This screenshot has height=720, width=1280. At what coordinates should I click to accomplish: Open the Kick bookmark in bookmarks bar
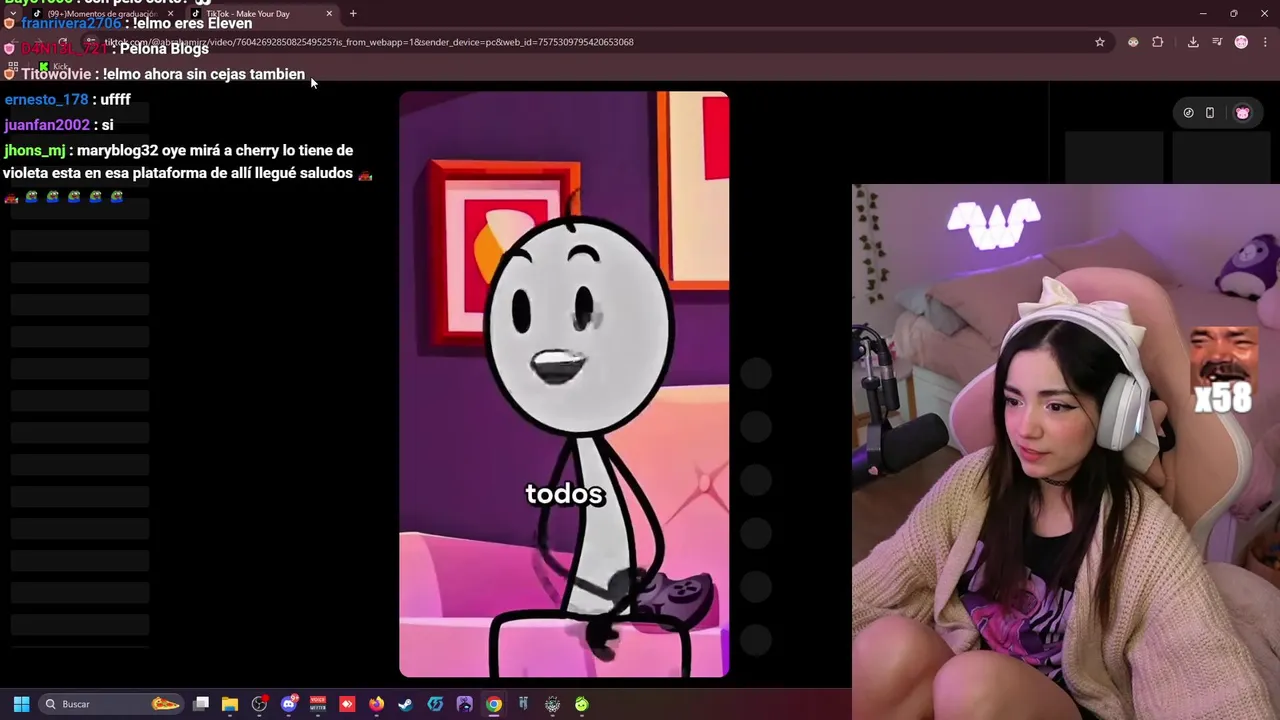53,67
